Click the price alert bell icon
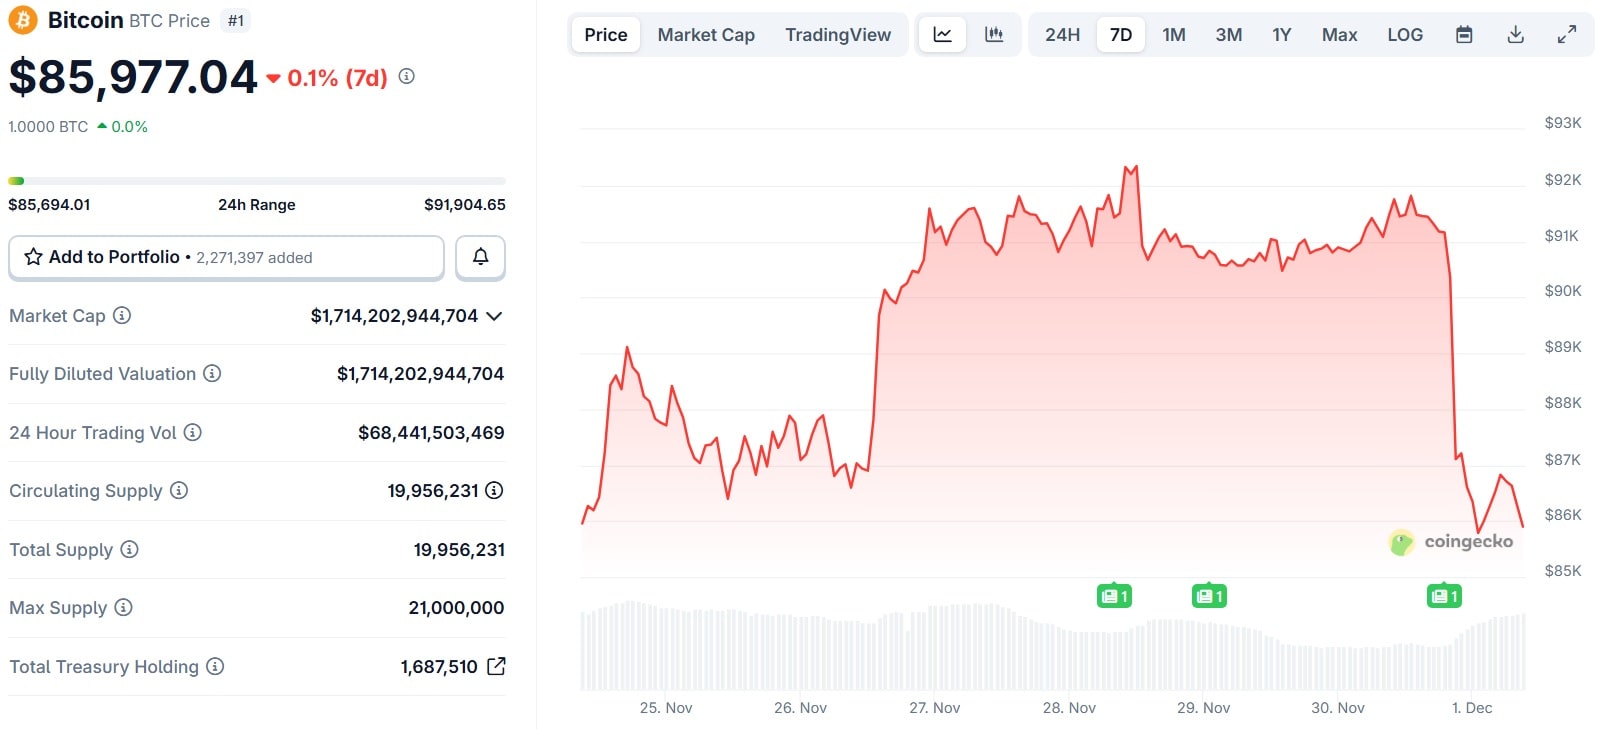1597x729 pixels. (x=480, y=257)
